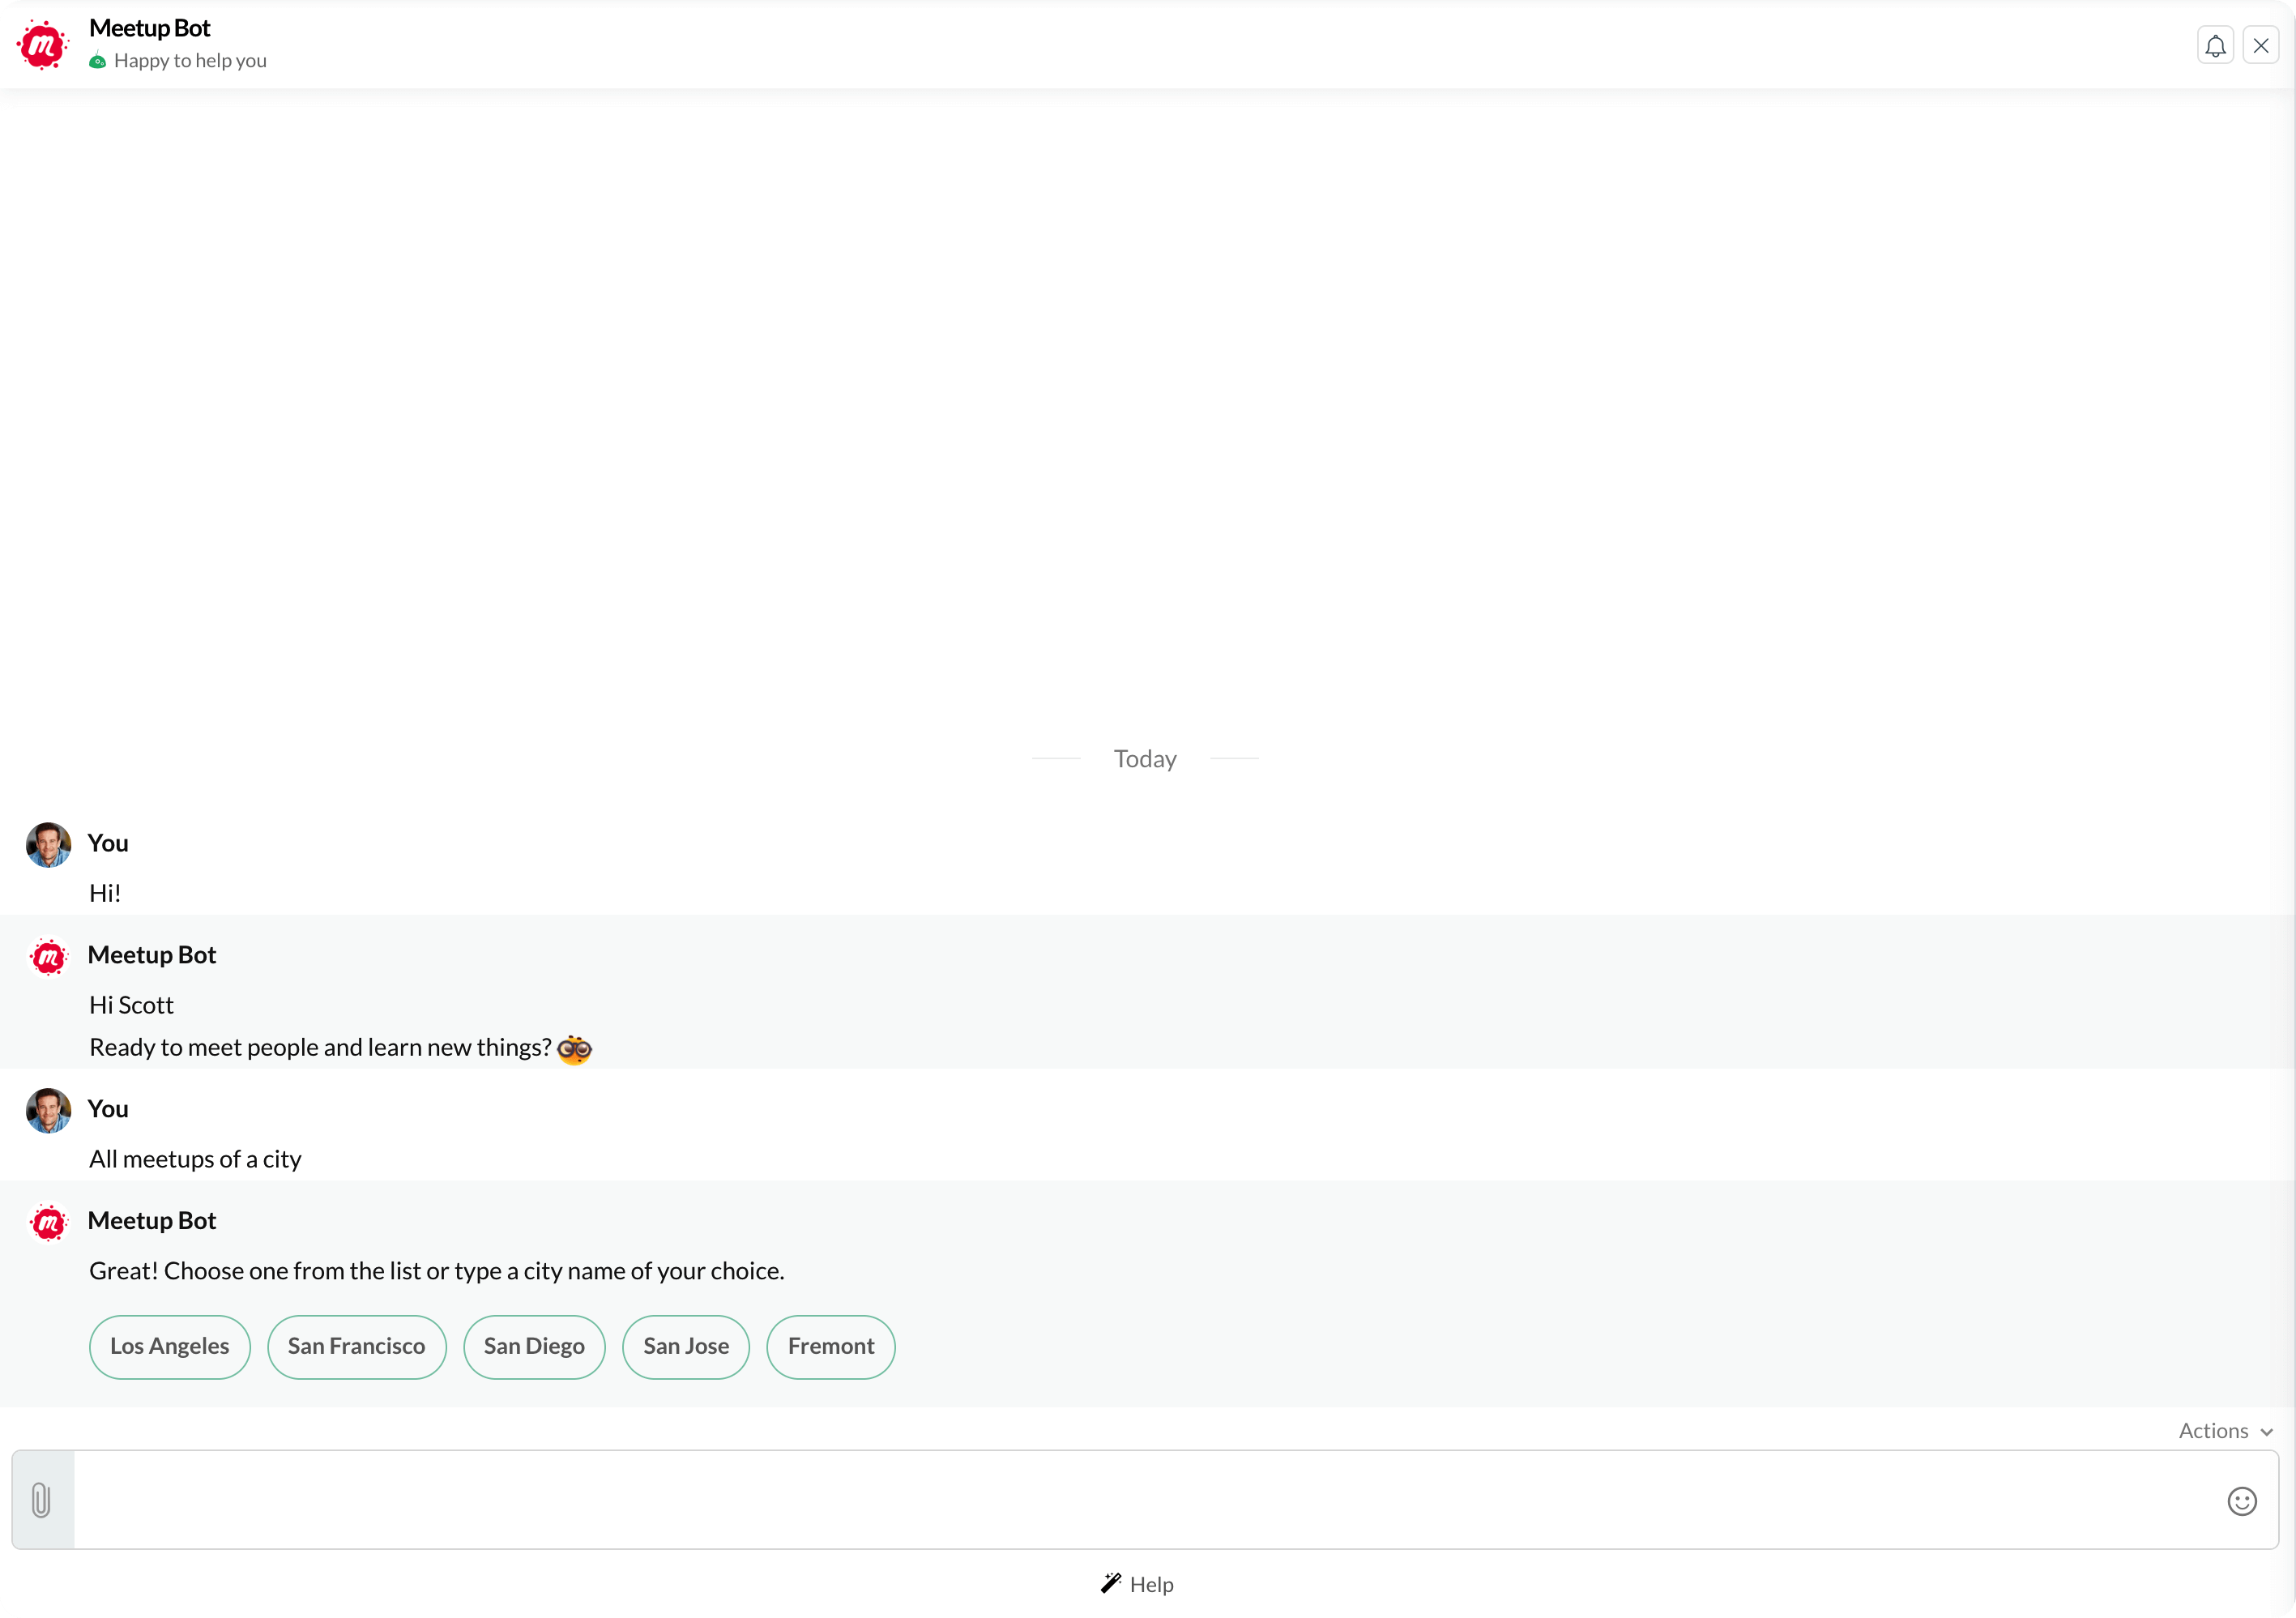This screenshot has width=2296, height=1618.
Task: Click the emoji smiley face icon
Action: pyautogui.click(x=2242, y=1501)
